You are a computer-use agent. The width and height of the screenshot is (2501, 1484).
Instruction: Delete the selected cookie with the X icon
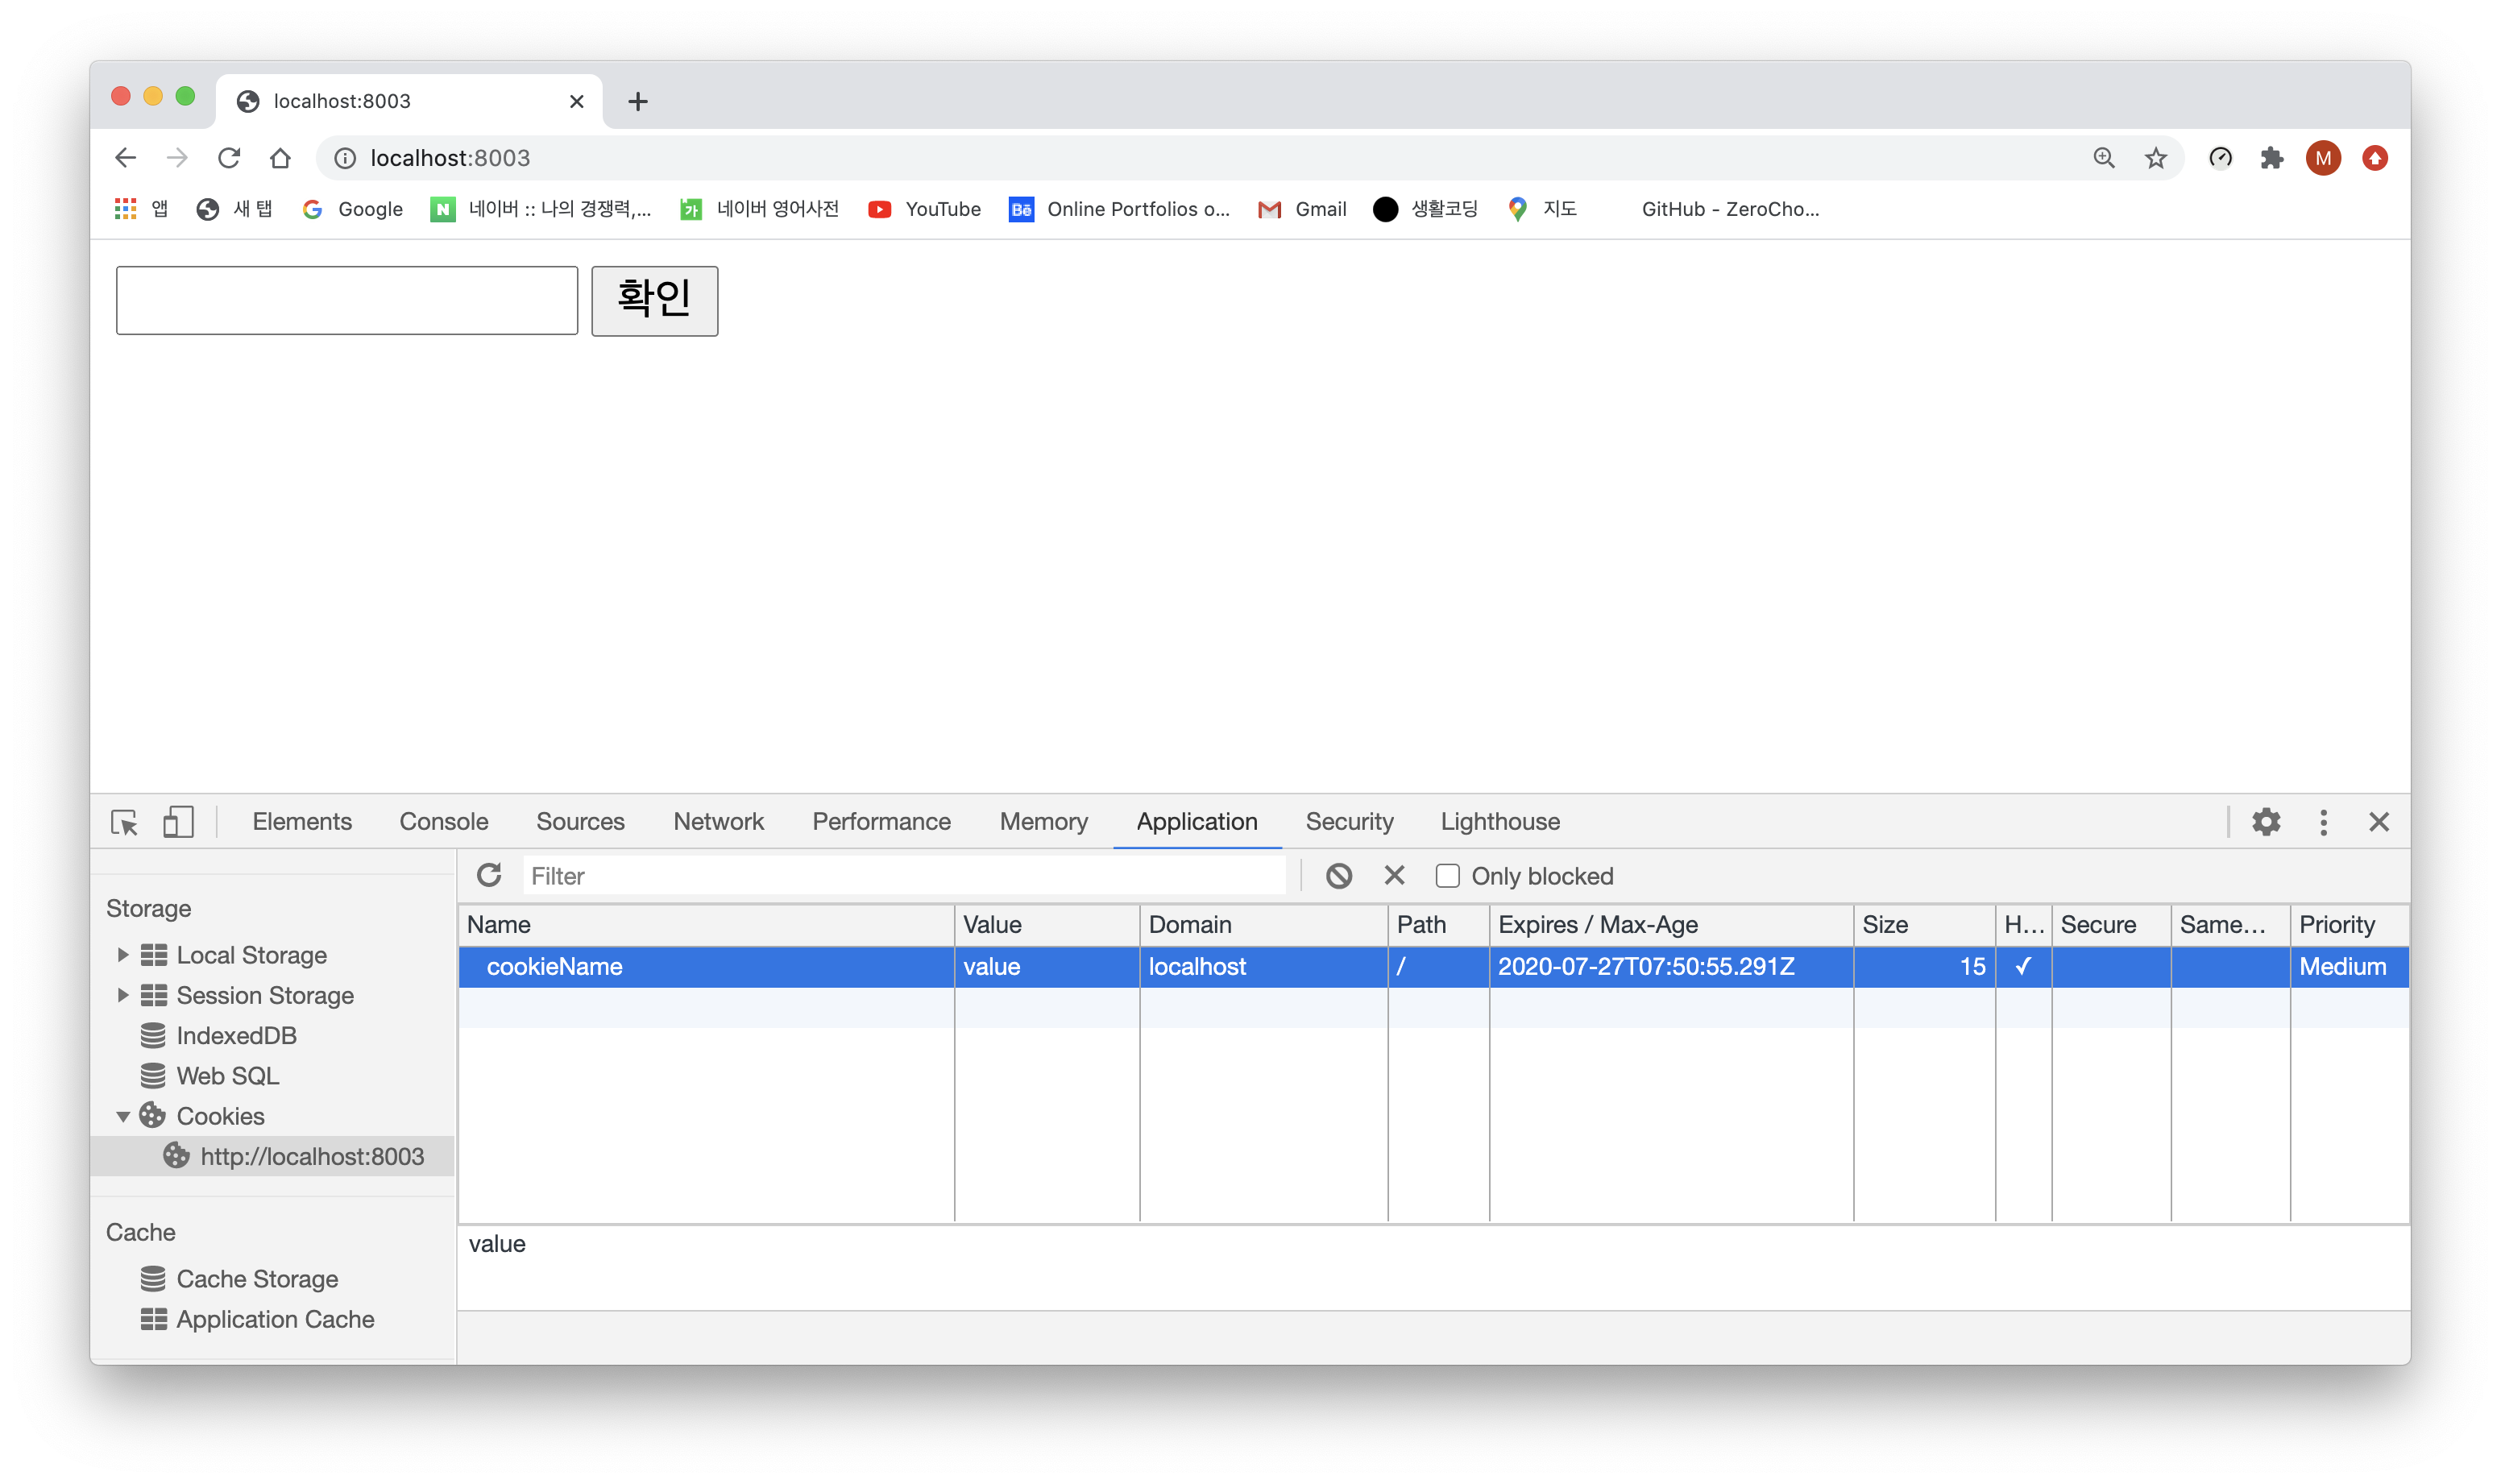click(1394, 876)
